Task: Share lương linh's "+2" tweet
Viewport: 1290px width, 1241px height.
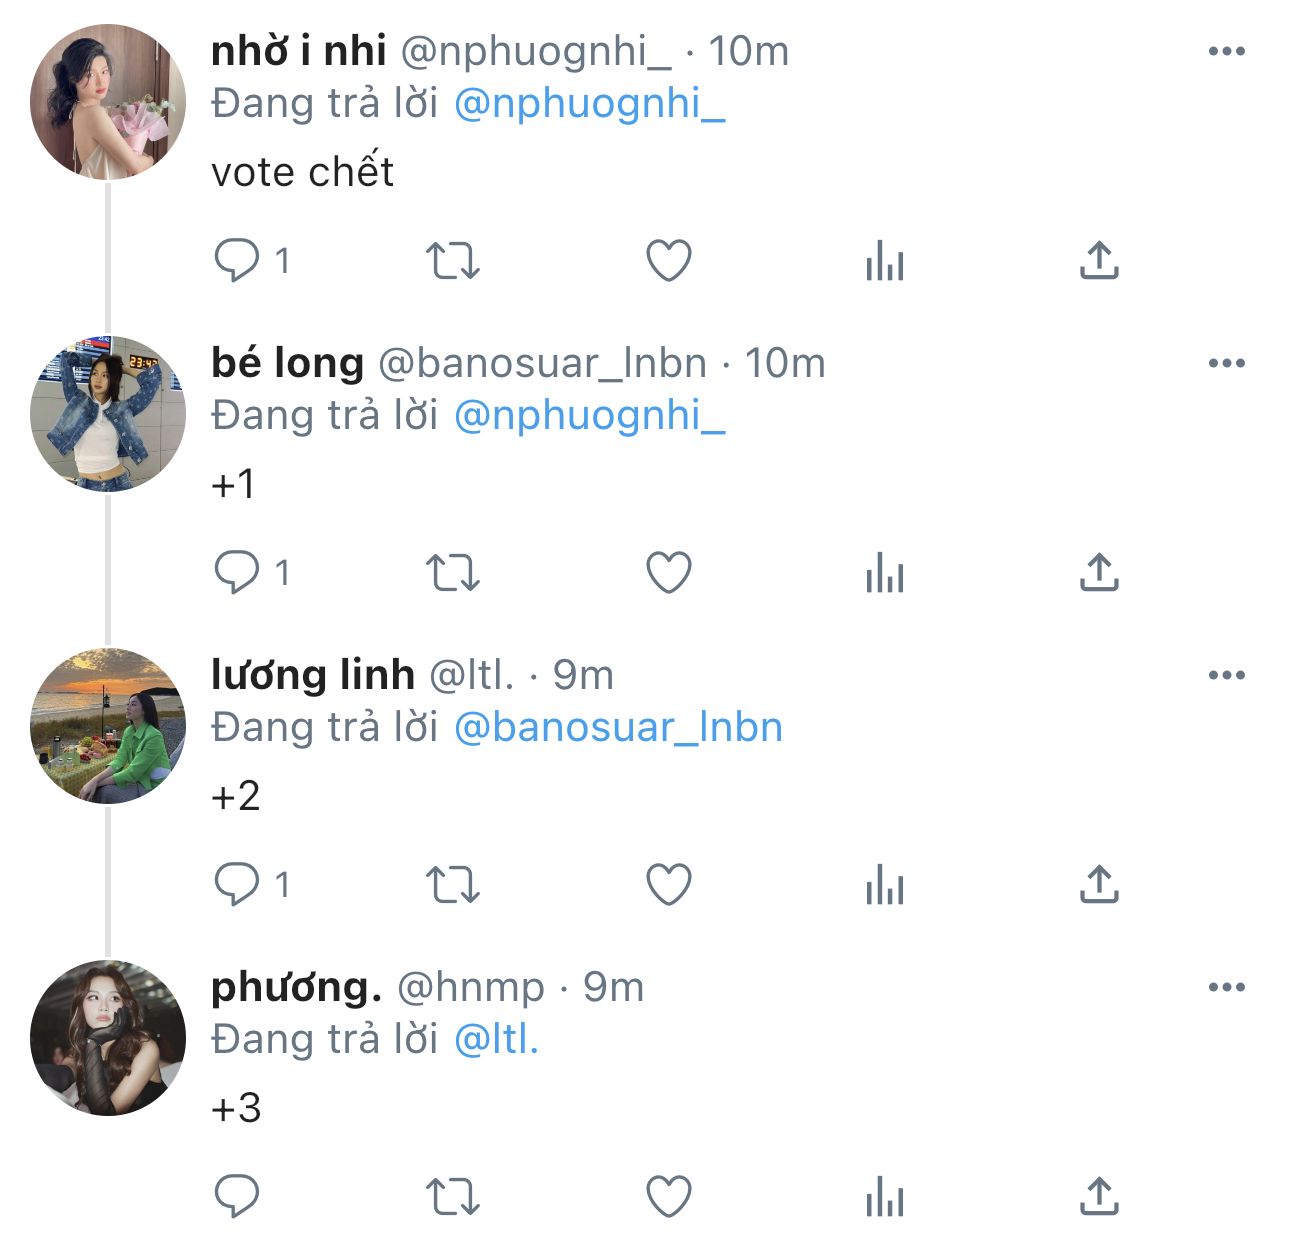Action: click(x=1098, y=885)
